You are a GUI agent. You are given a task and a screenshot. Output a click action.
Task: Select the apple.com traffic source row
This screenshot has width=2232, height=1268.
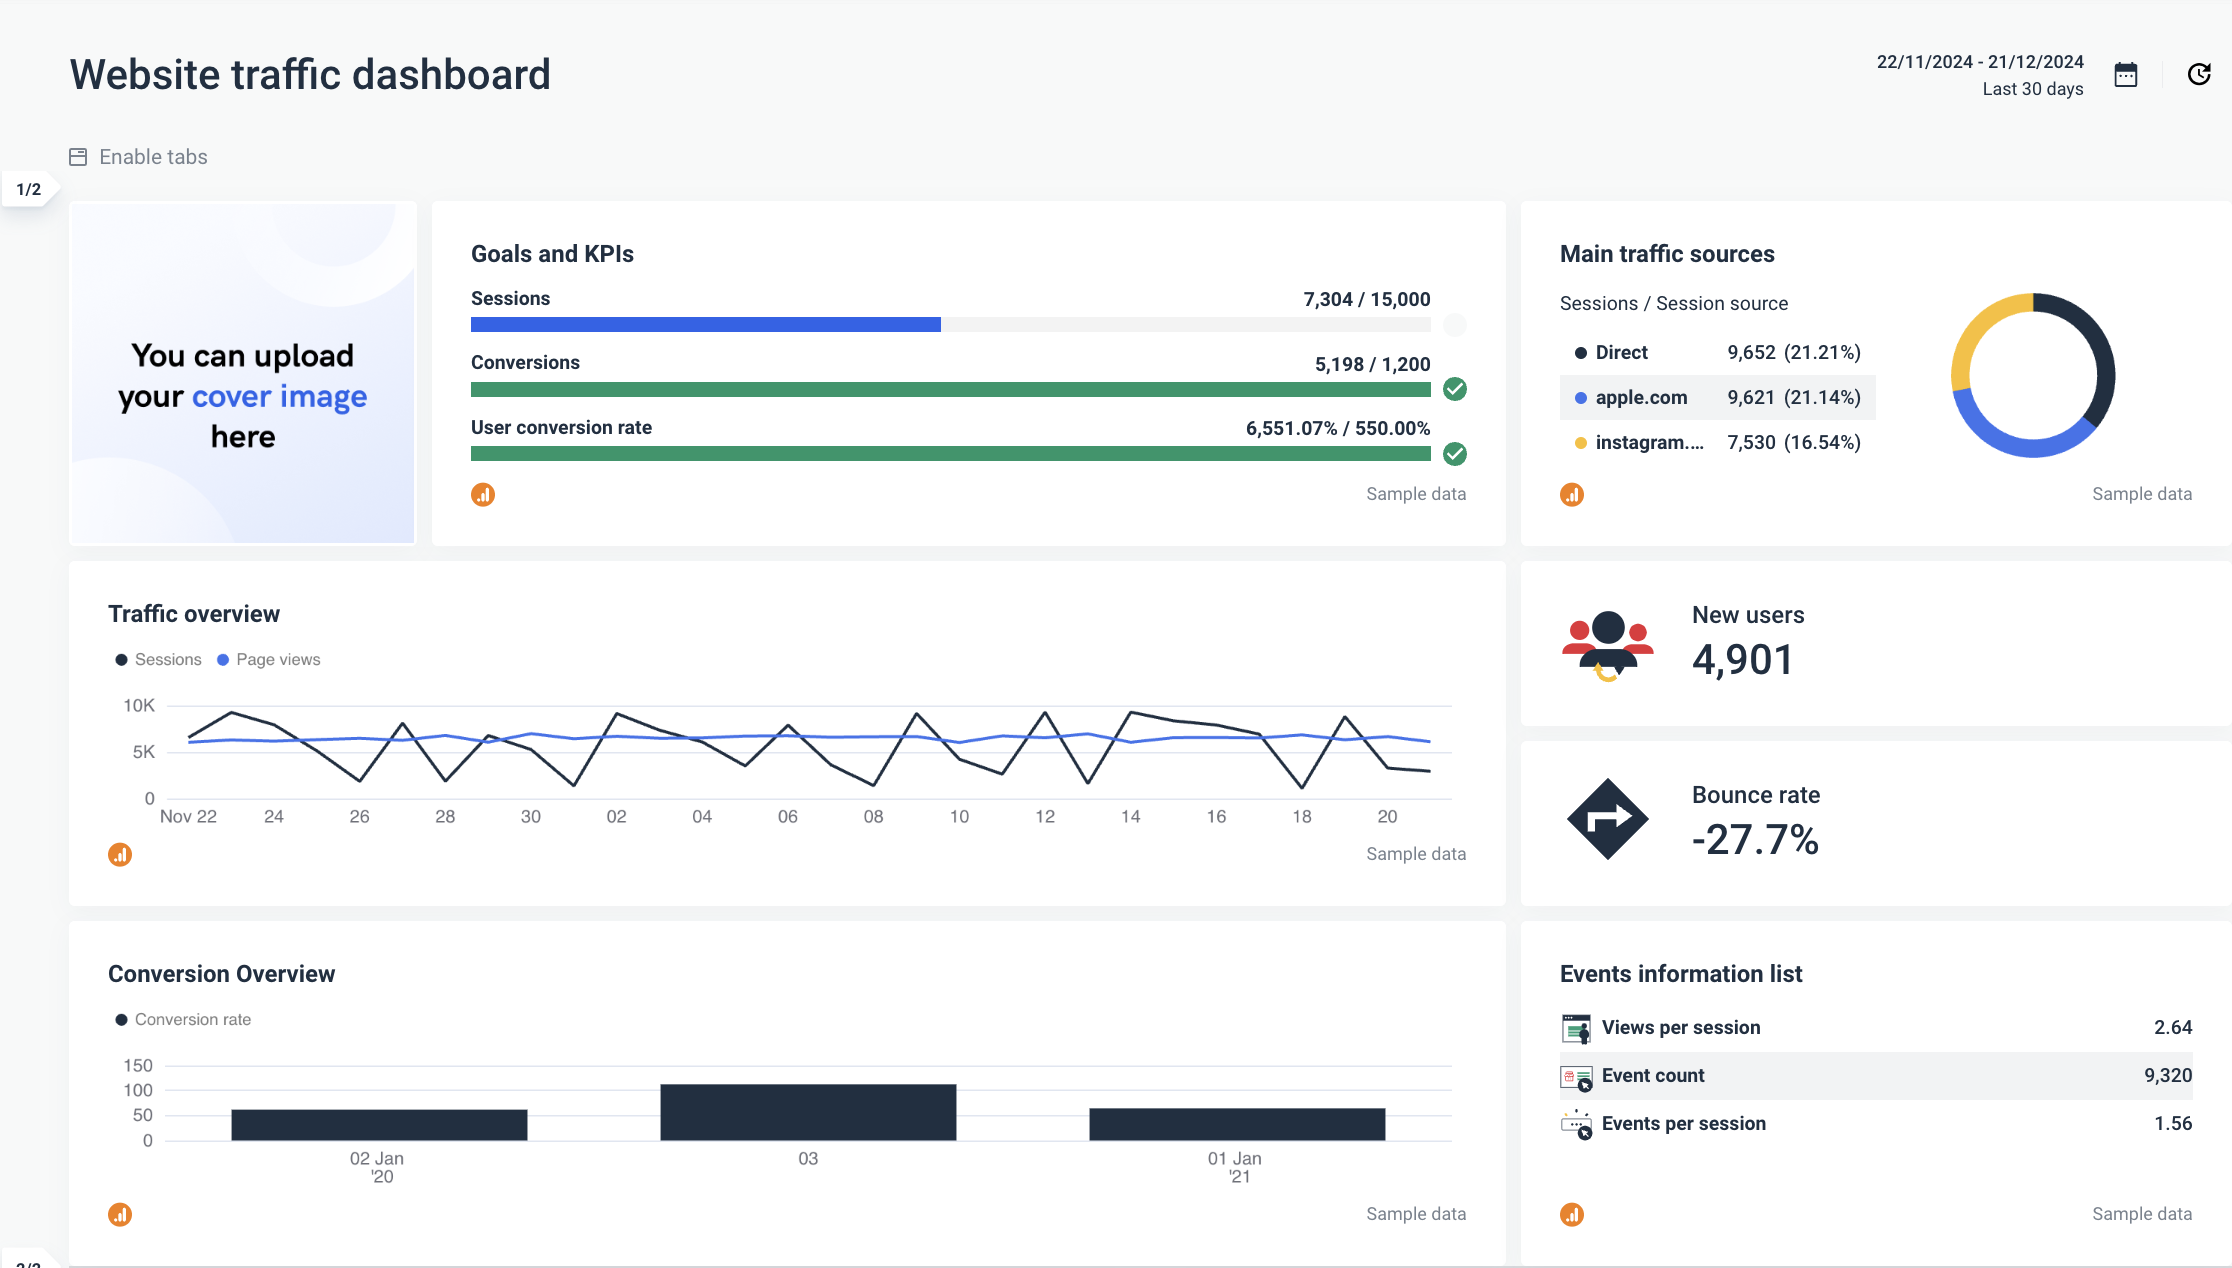tap(1717, 398)
